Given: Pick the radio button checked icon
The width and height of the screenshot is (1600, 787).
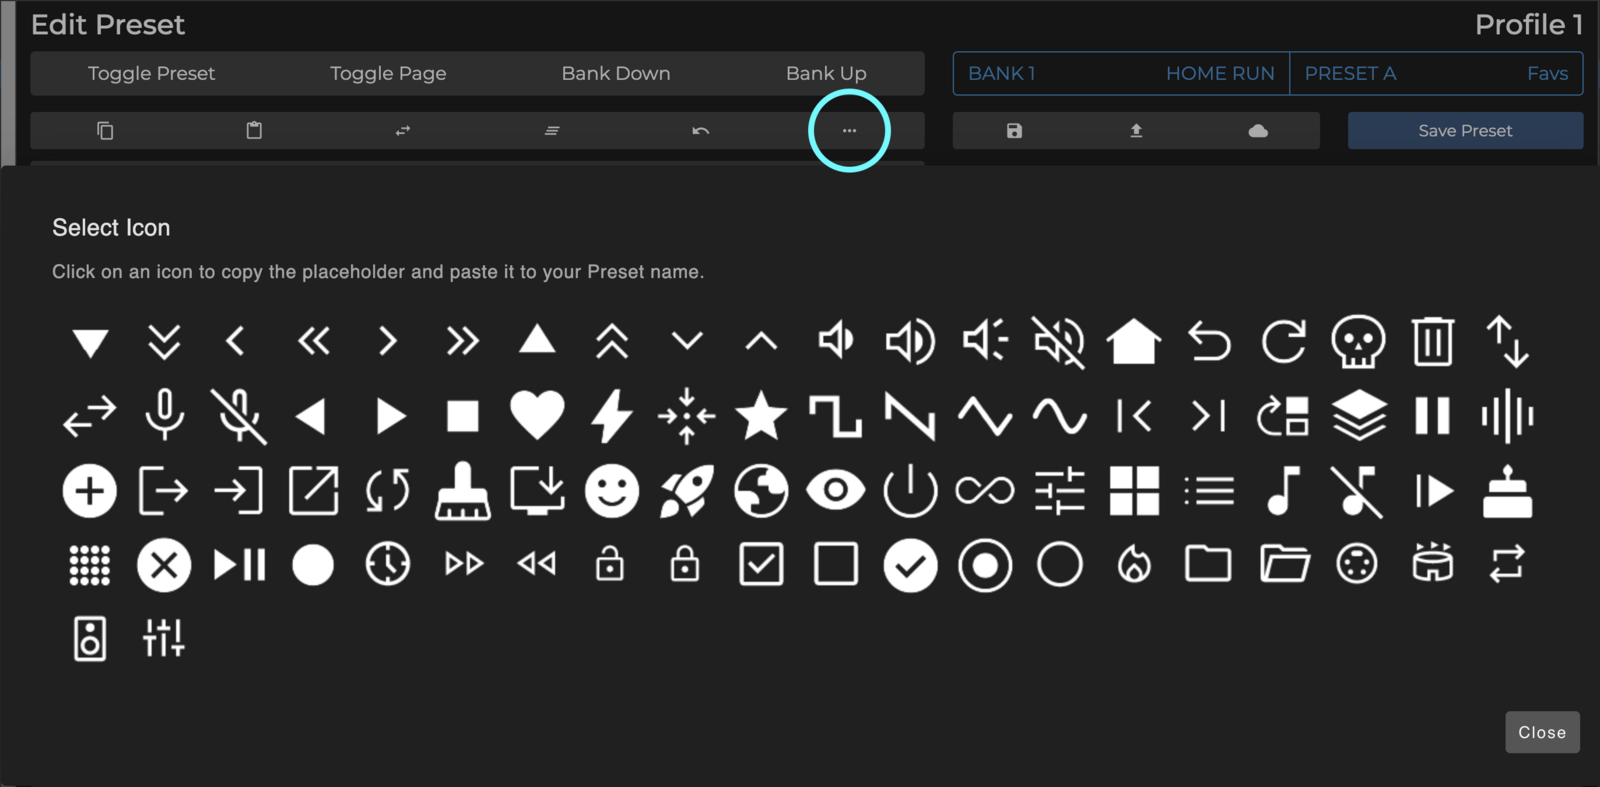Looking at the screenshot, I should (x=984, y=565).
